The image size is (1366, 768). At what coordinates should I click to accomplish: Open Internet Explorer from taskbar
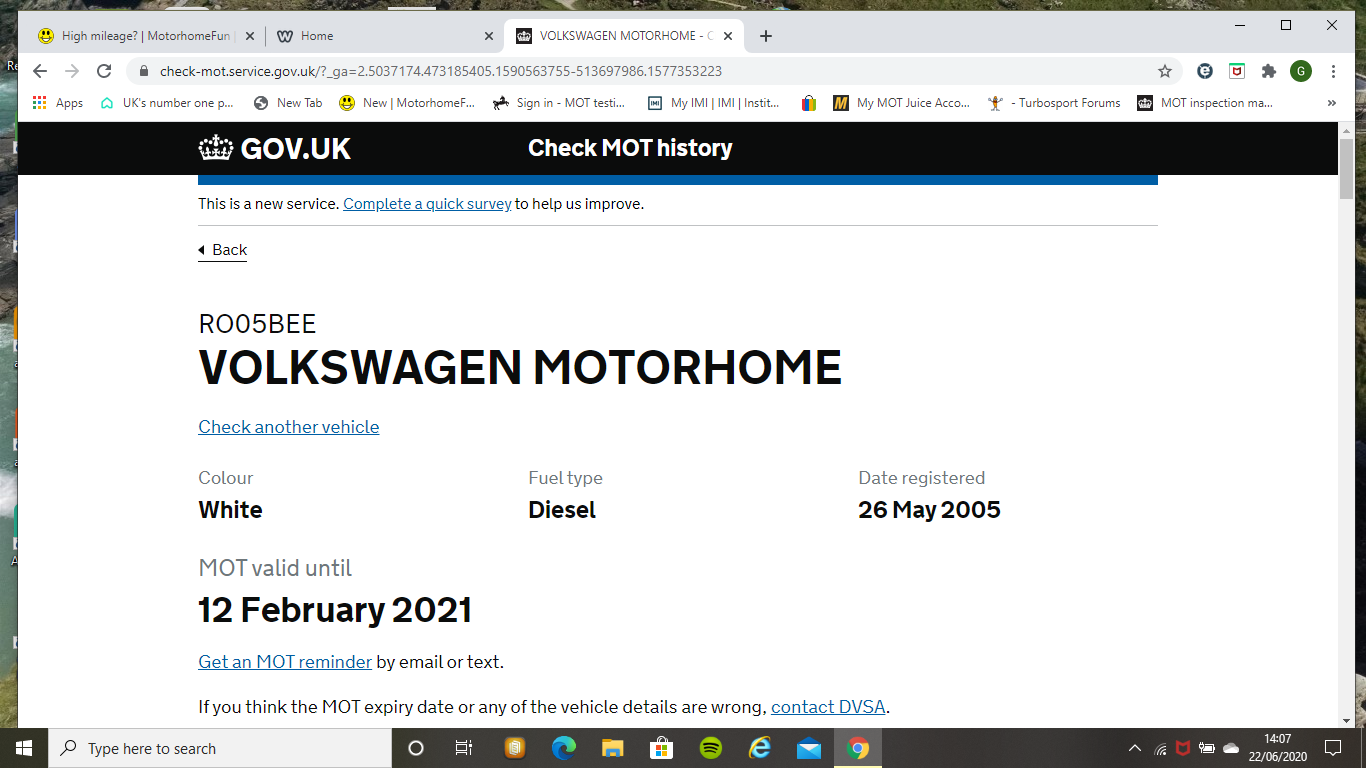[760, 748]
